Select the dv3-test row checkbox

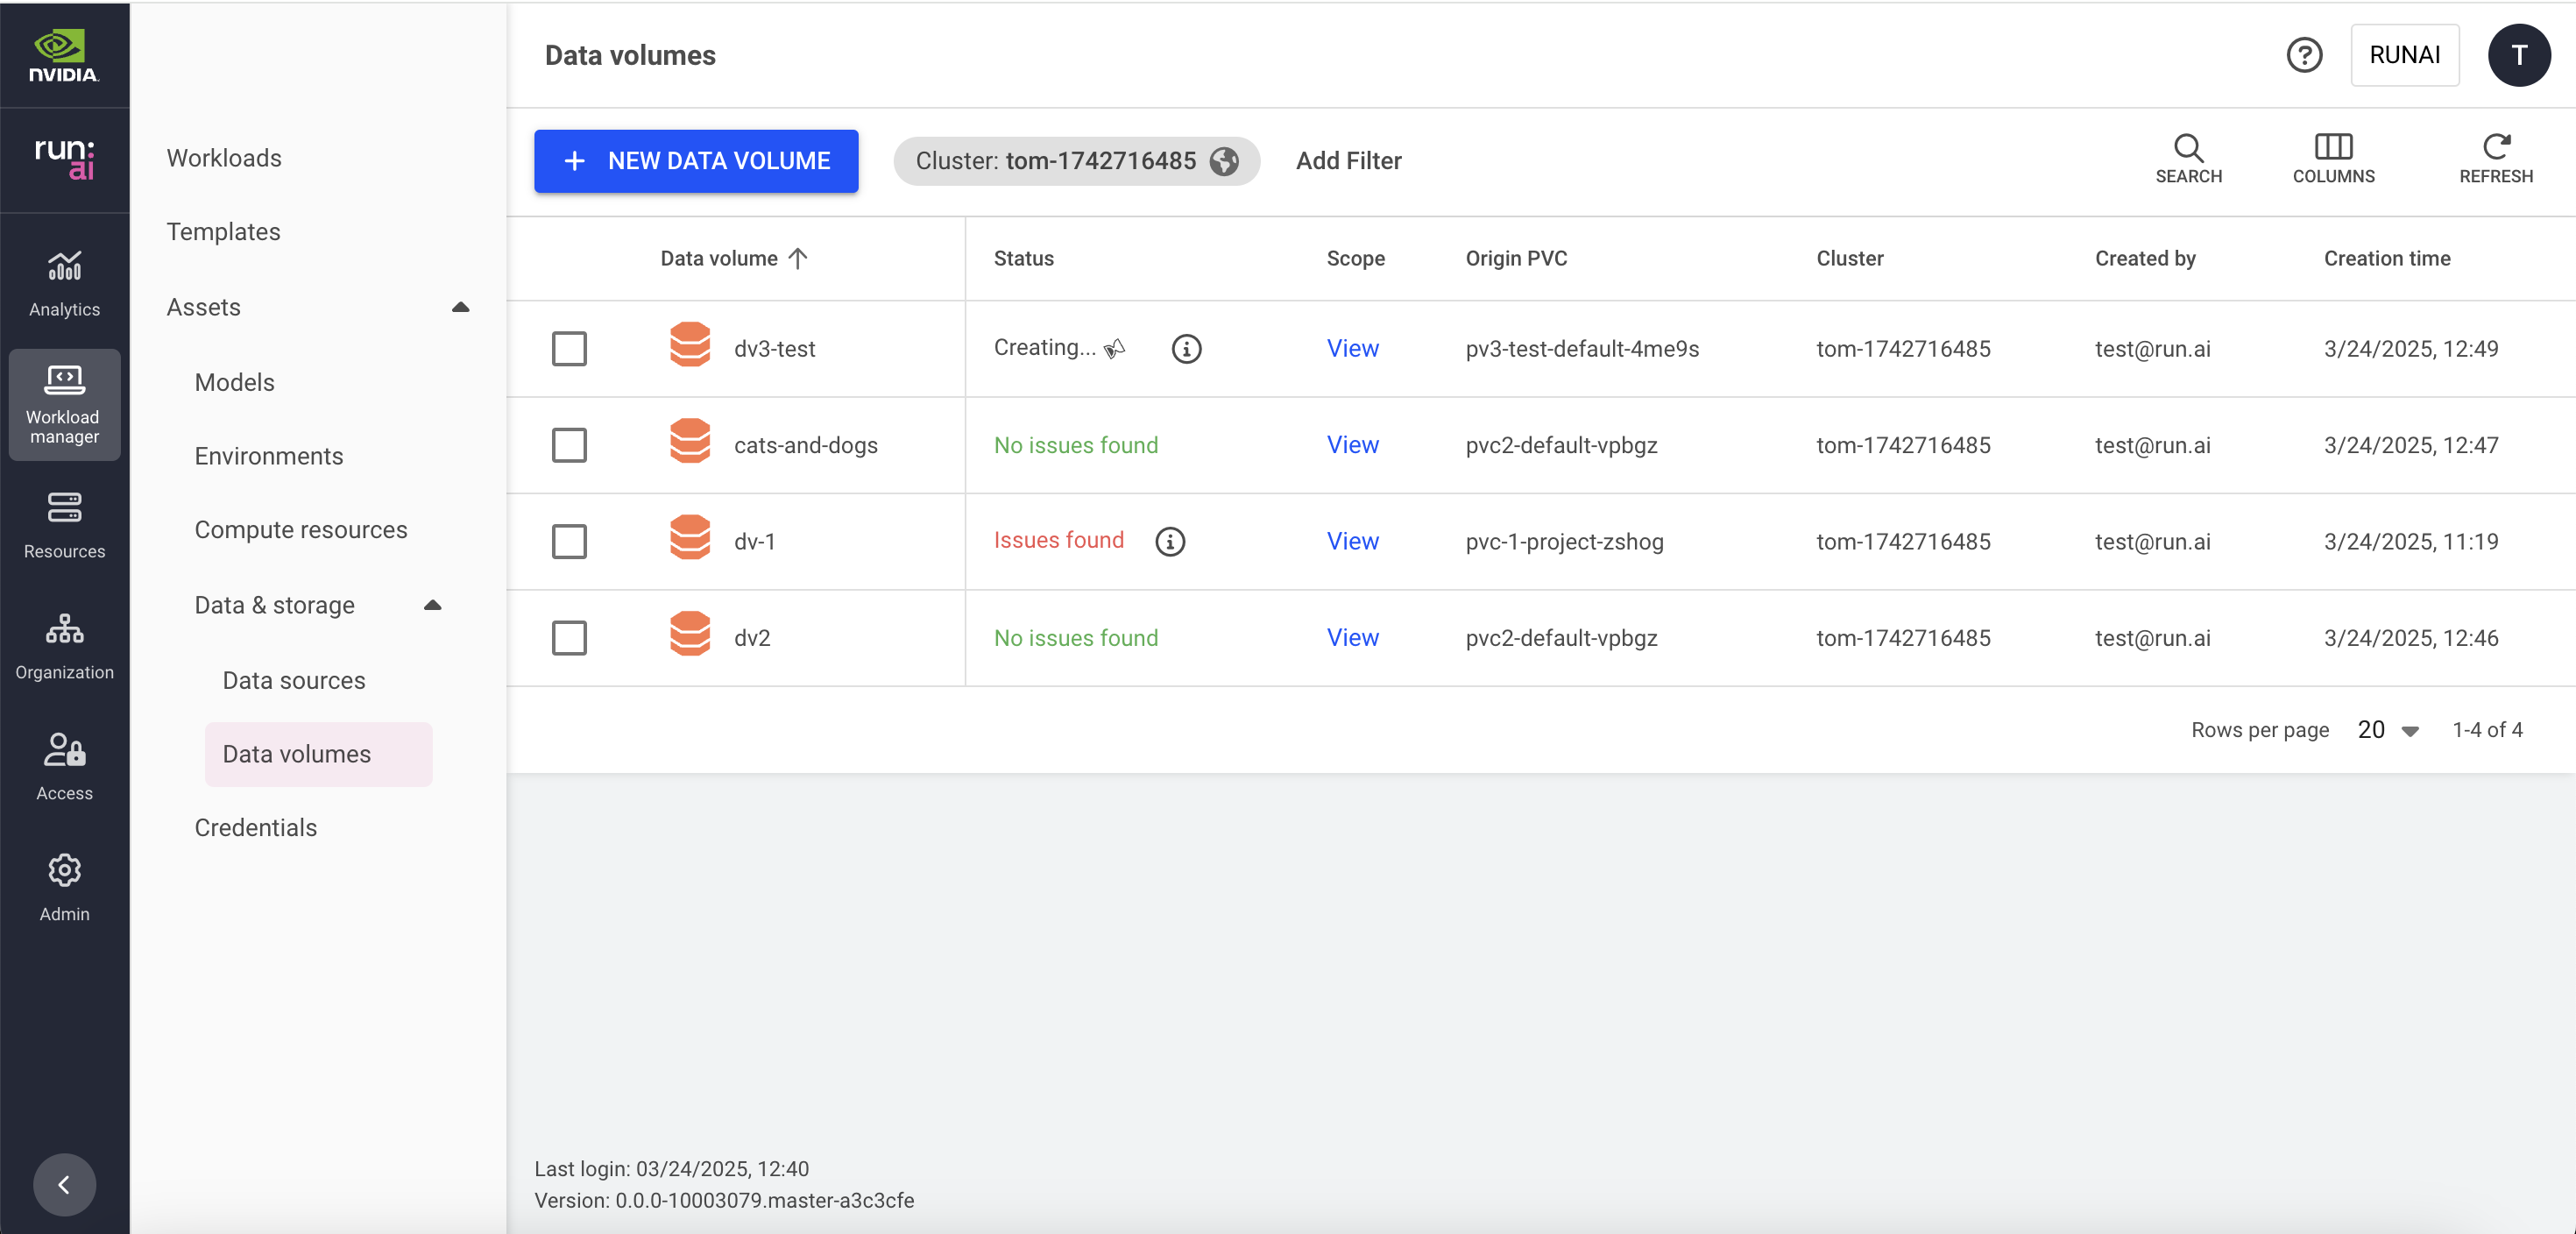click(569, 349)
